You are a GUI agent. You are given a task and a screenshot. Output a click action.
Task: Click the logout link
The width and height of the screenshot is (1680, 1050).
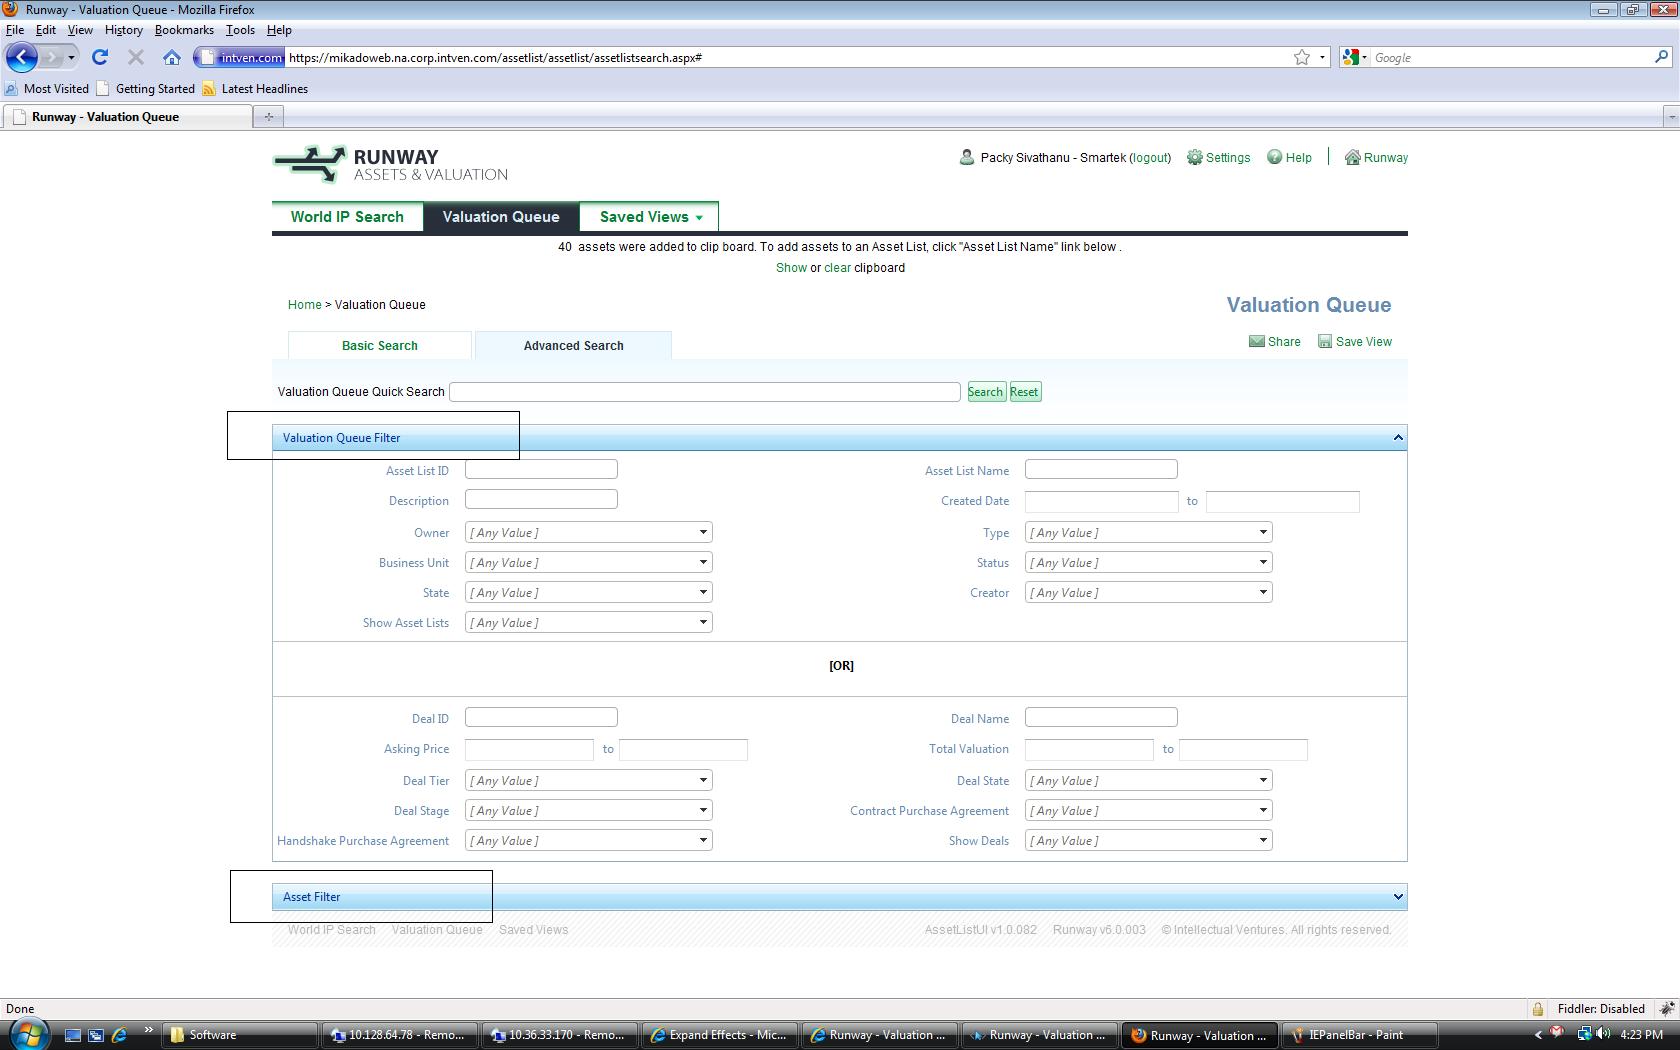1150,158
